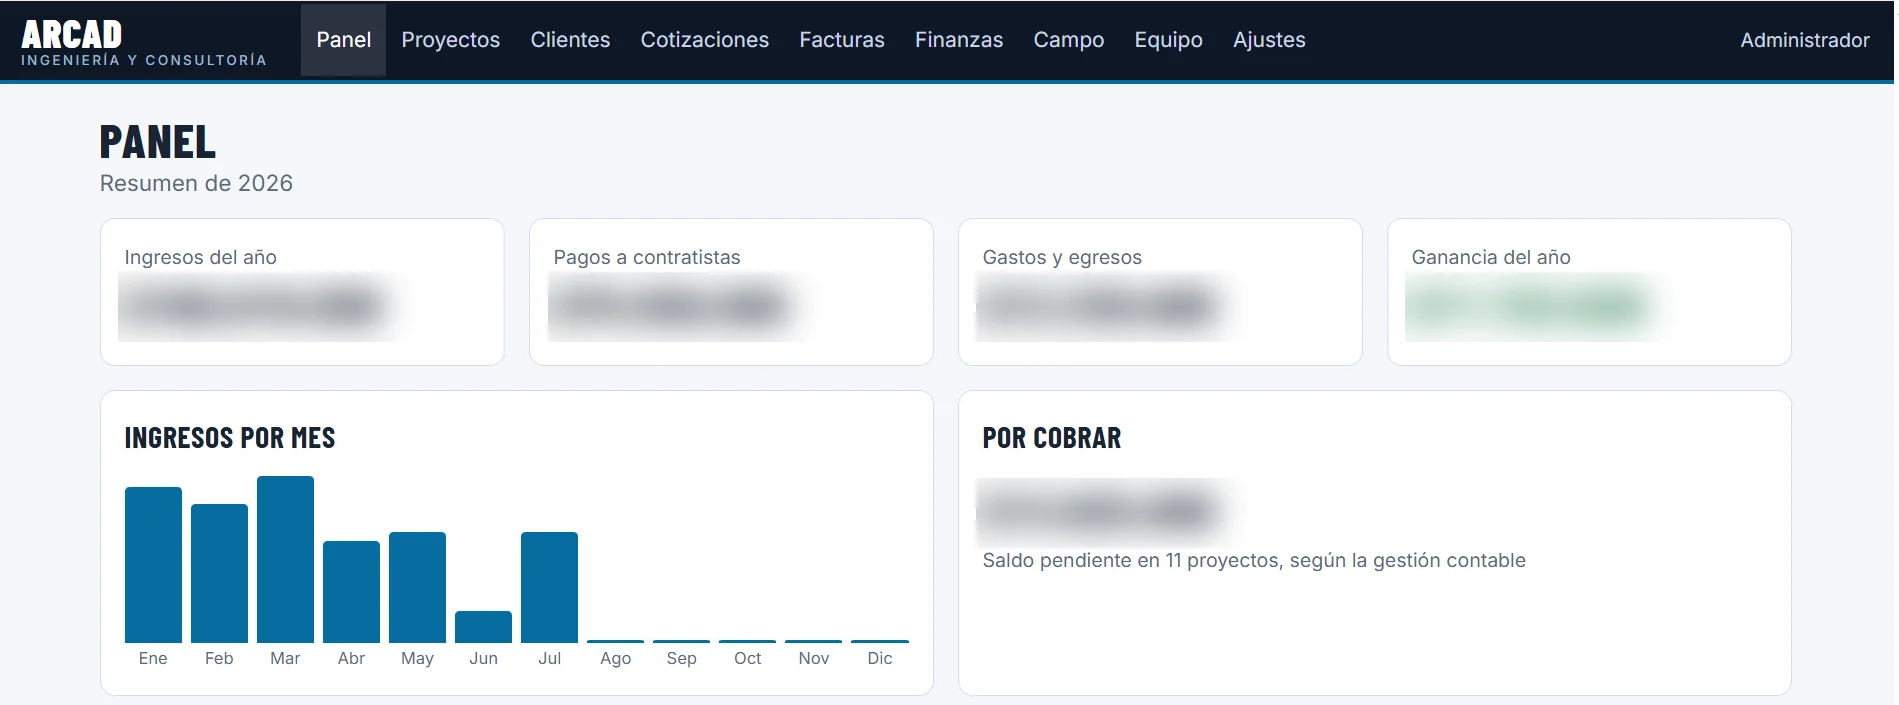Select the Ingresos del año card
Viewport: 1899px width, 705px height.
pos(302,292)
